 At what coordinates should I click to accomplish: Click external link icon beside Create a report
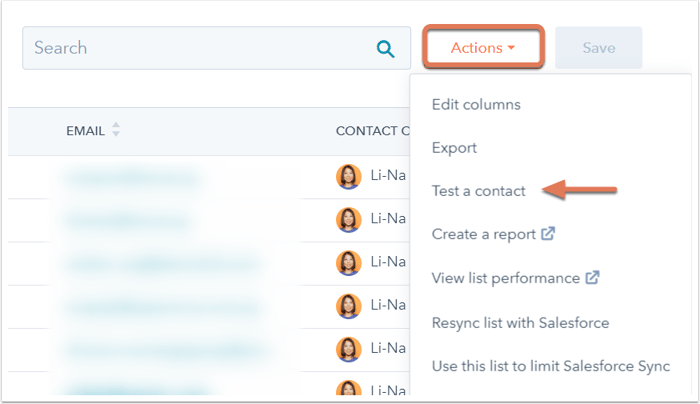tap(548, 235)
